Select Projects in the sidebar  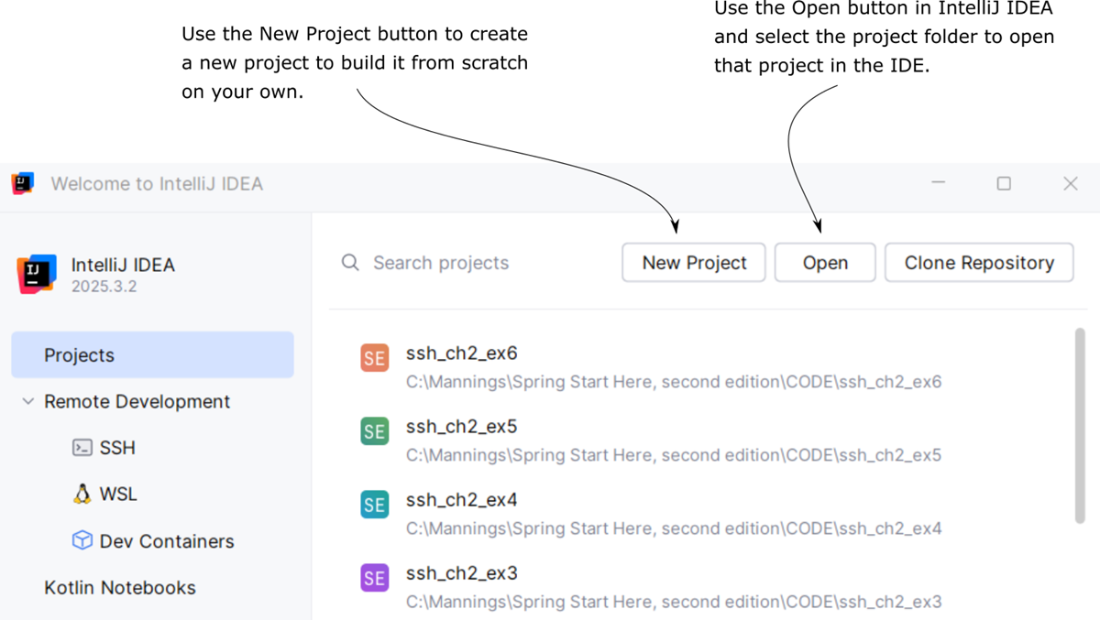click(152, 355)
